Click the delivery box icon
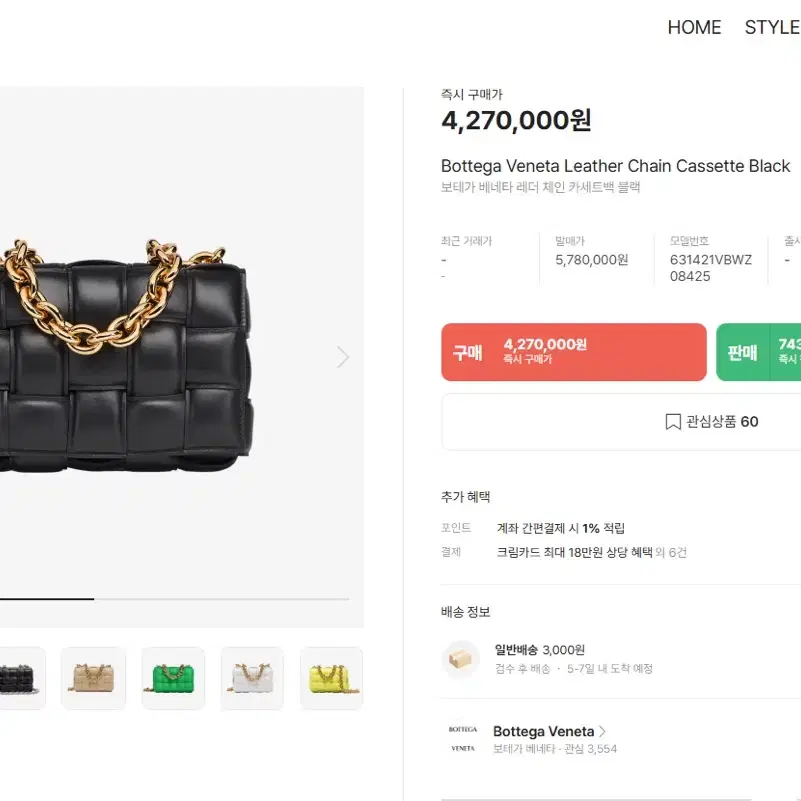 point(460,659)
